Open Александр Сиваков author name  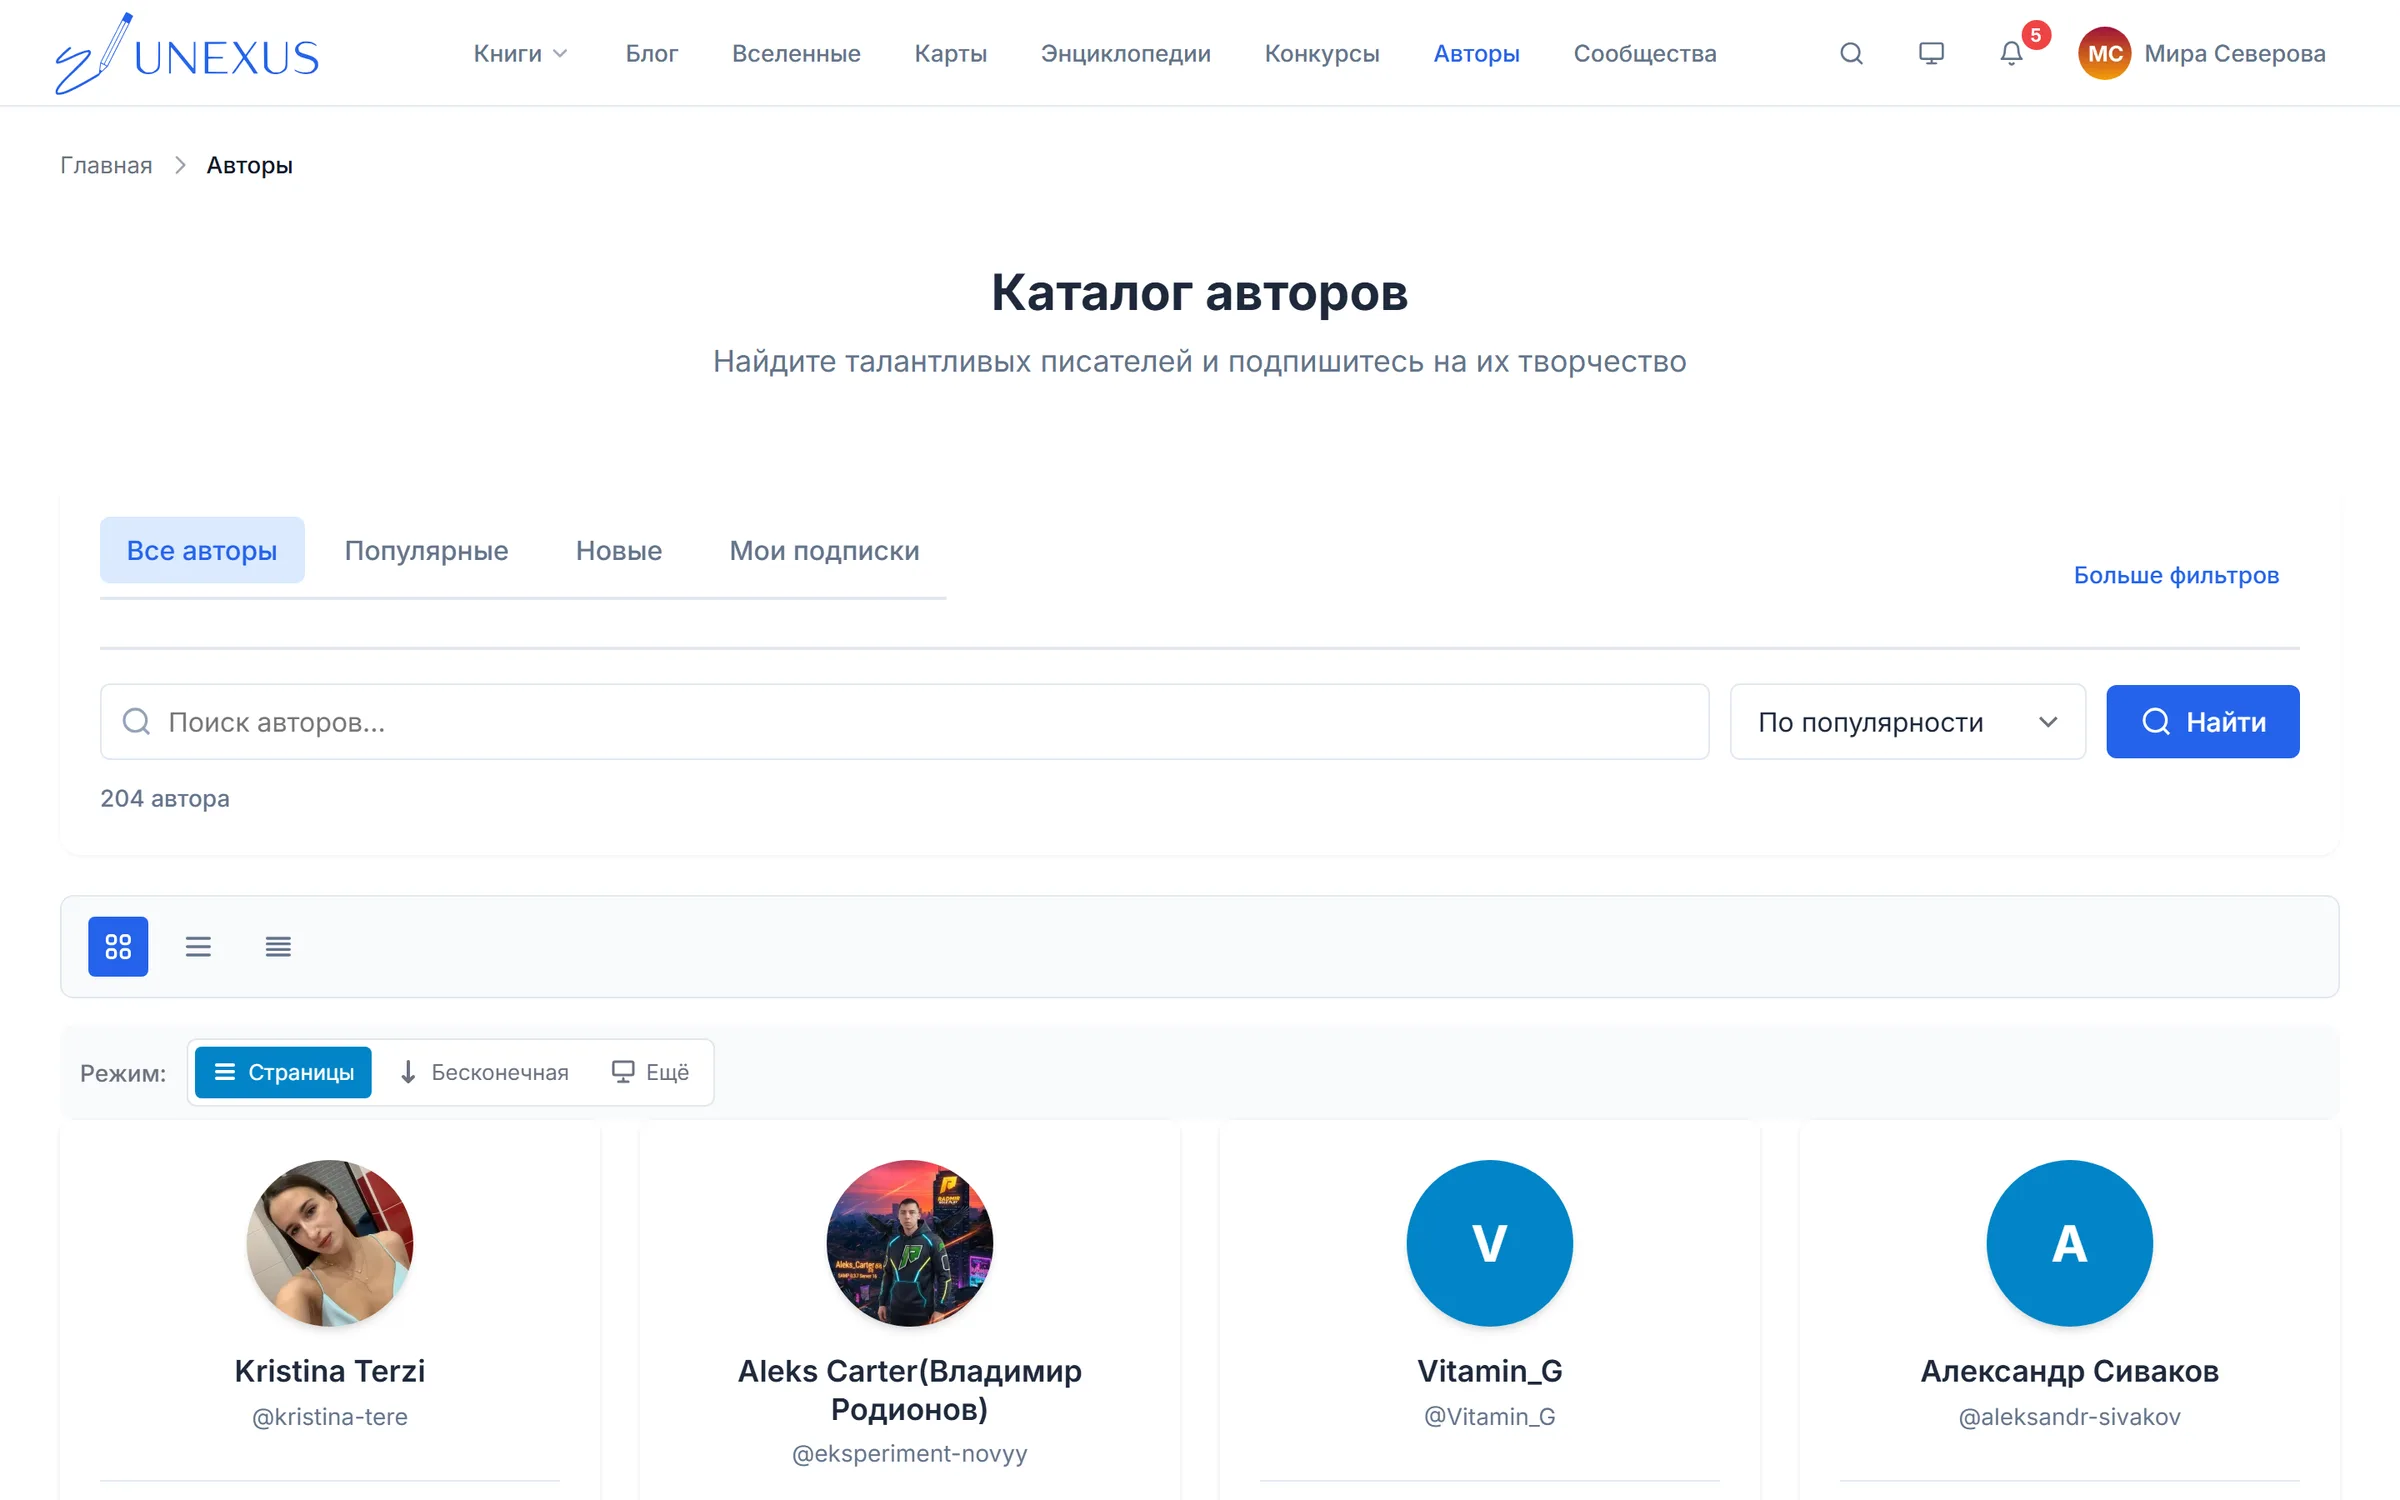click(2069, 1371)
